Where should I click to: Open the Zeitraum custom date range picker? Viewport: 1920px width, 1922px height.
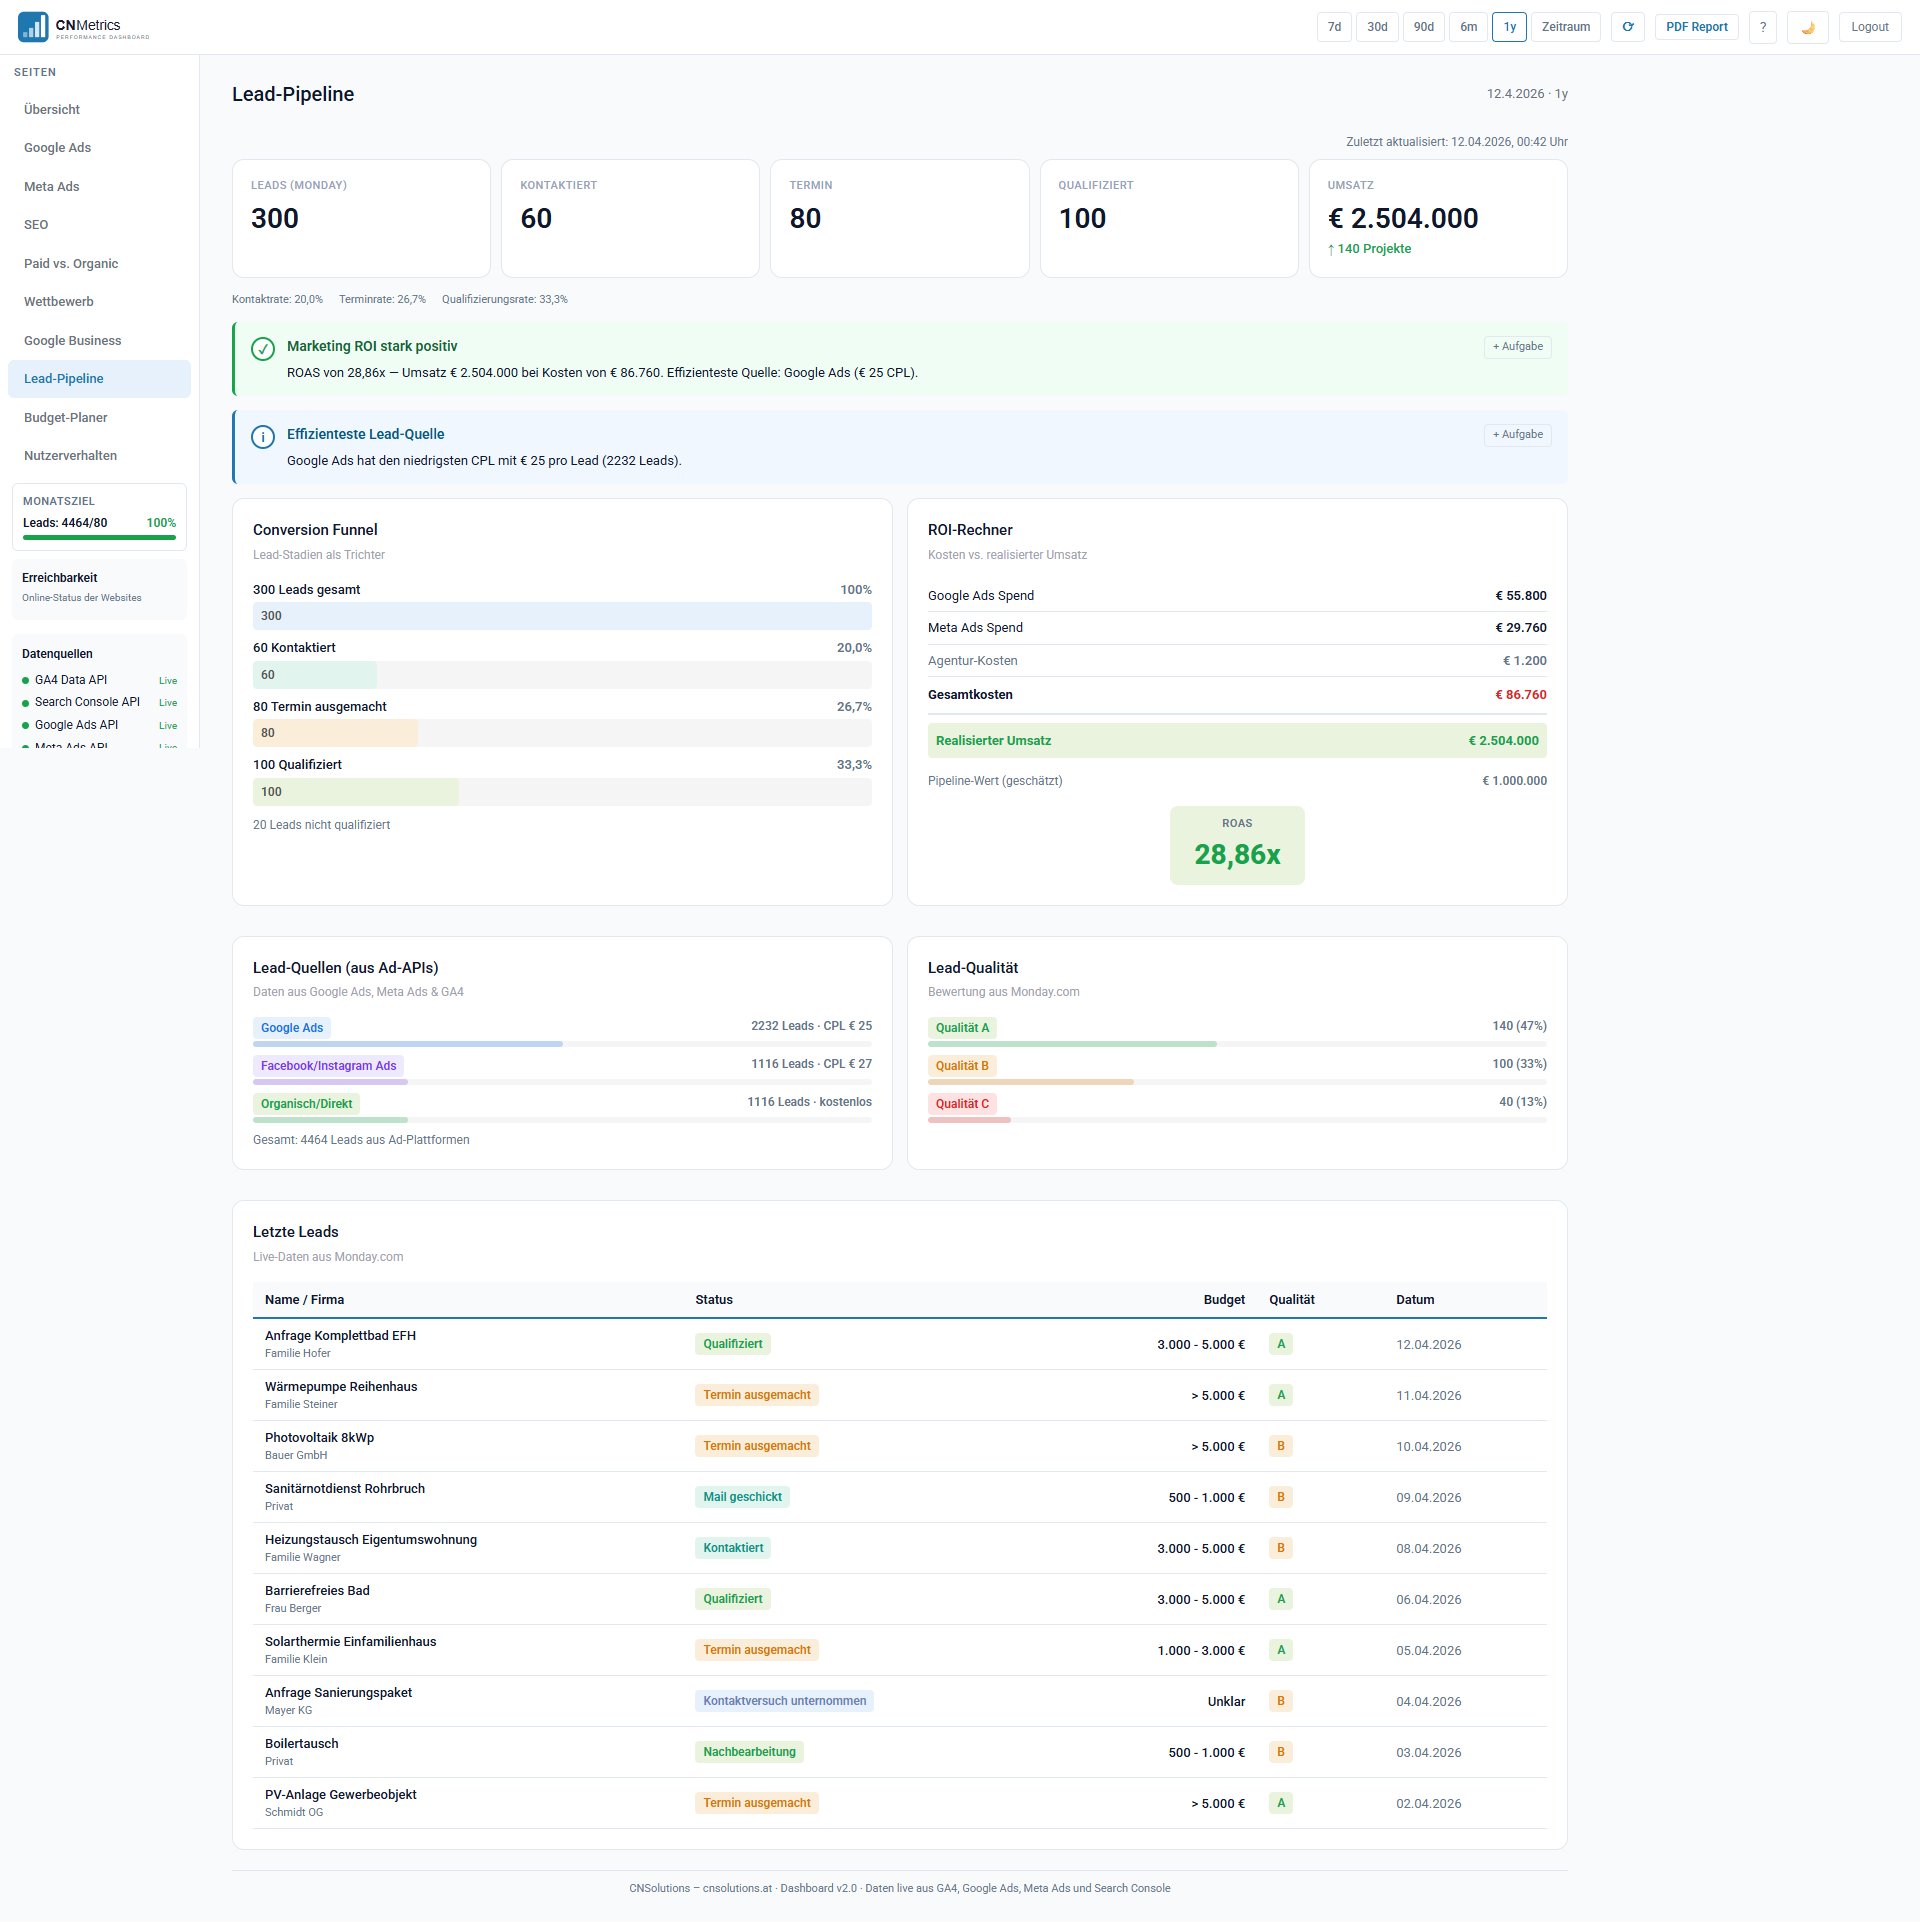1564,27
